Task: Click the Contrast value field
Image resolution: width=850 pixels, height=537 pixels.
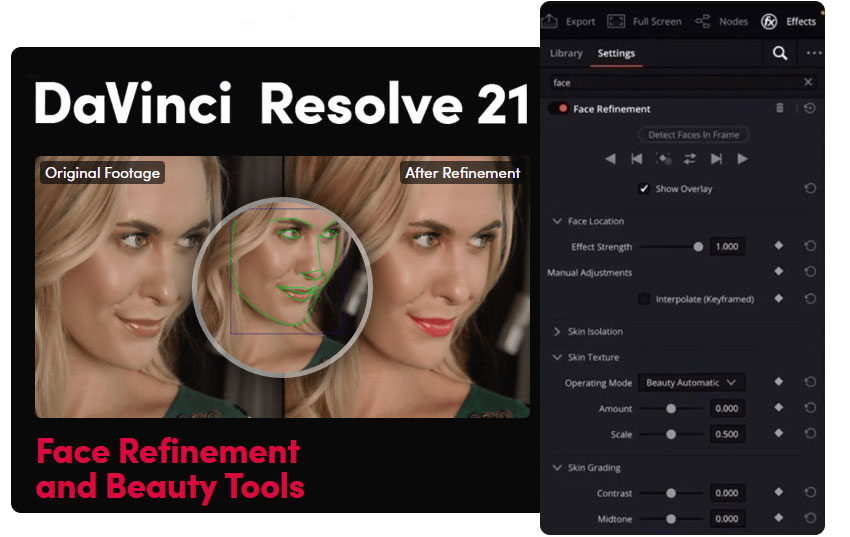Action: tap(727, 493)
